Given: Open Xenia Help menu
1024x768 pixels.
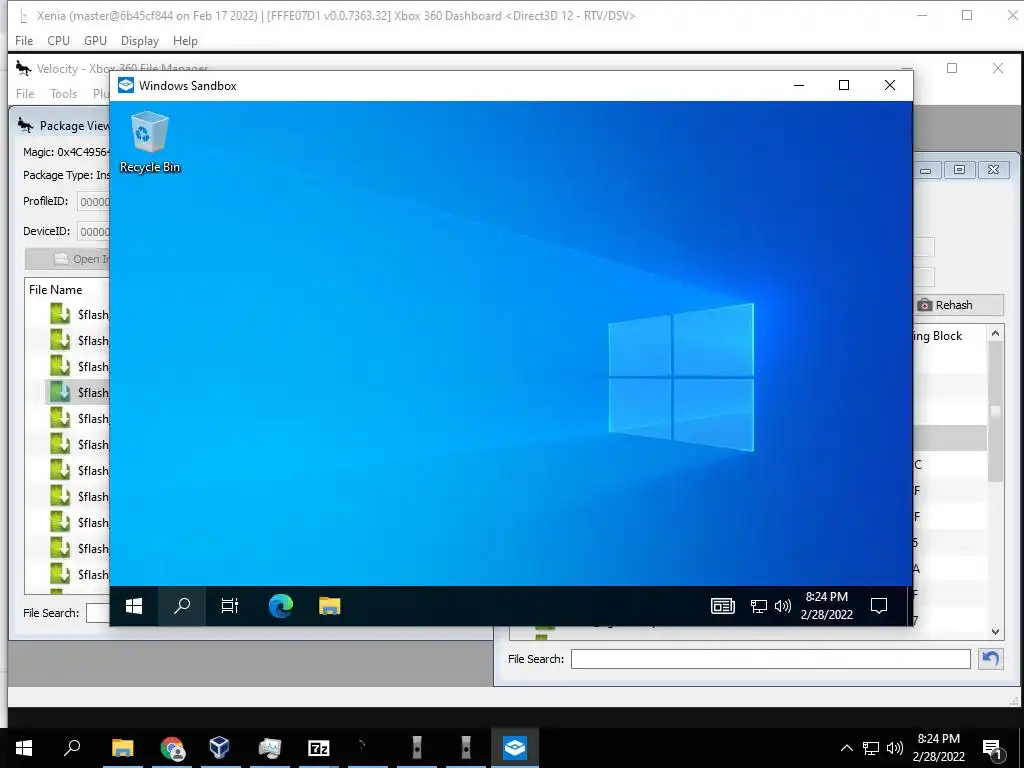Looking at the screenshot, I should 185,40.
